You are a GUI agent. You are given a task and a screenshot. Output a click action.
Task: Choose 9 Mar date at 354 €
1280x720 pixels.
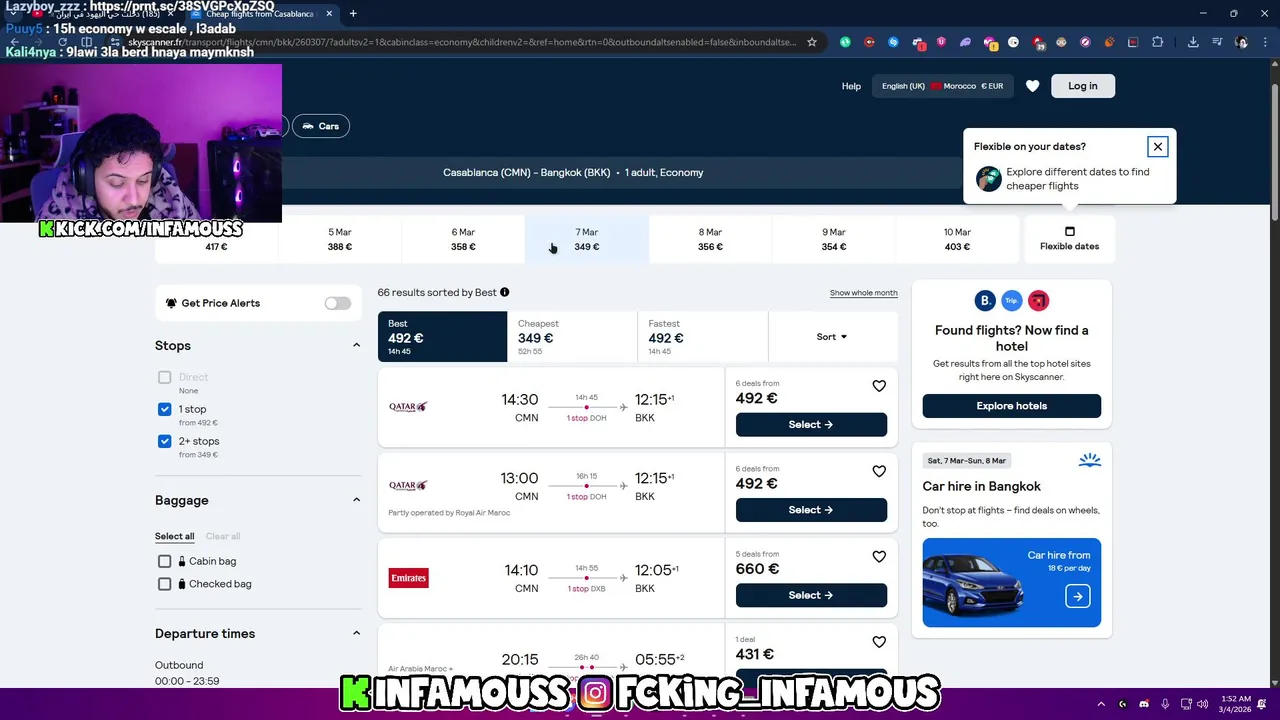834,239
